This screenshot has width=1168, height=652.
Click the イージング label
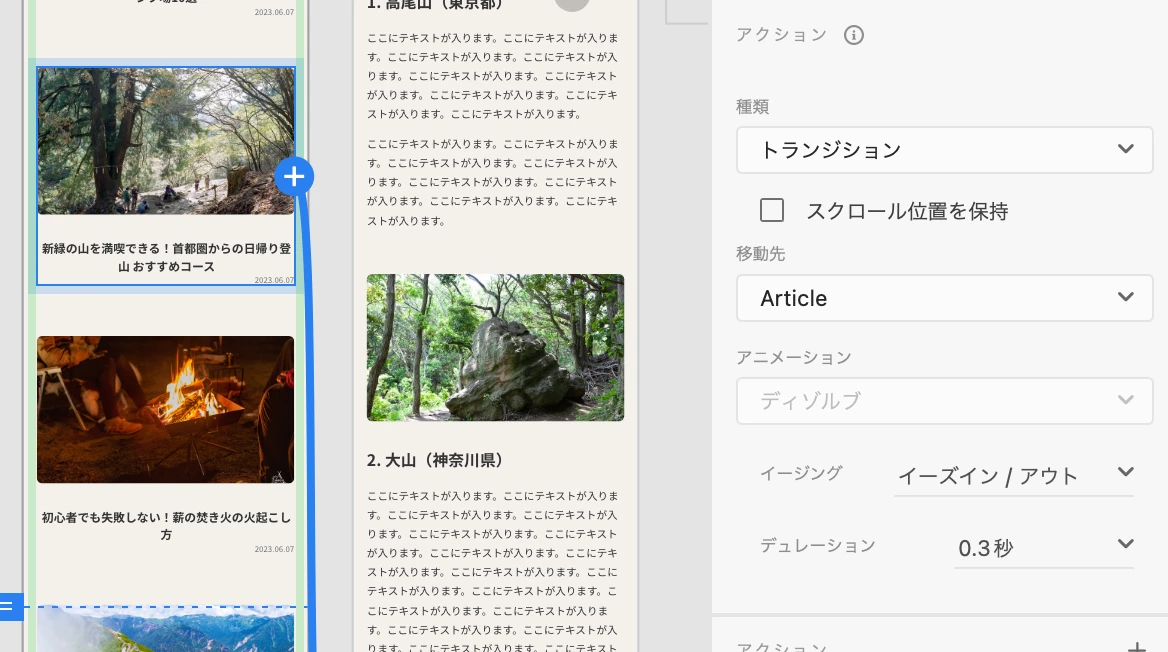(802, 472)
